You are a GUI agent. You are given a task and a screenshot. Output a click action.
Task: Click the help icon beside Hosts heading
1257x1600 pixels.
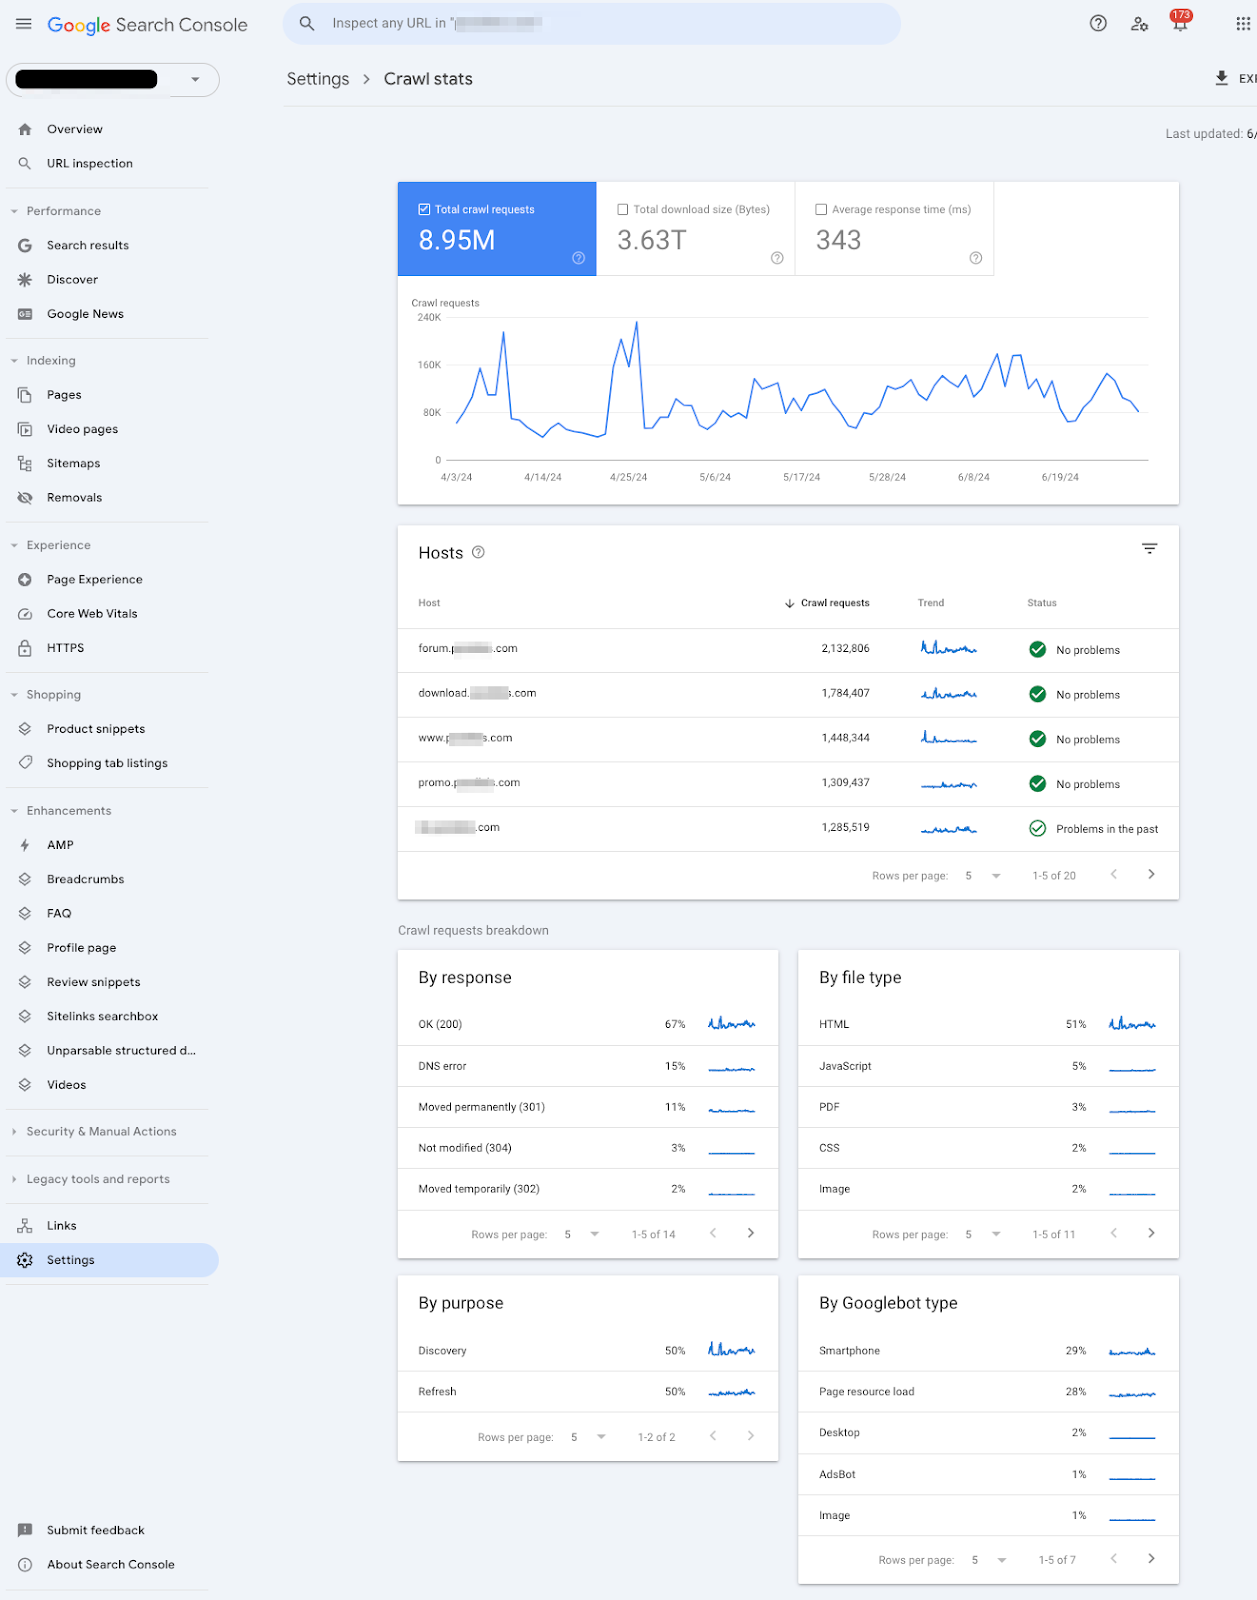(x=478, y=552)
